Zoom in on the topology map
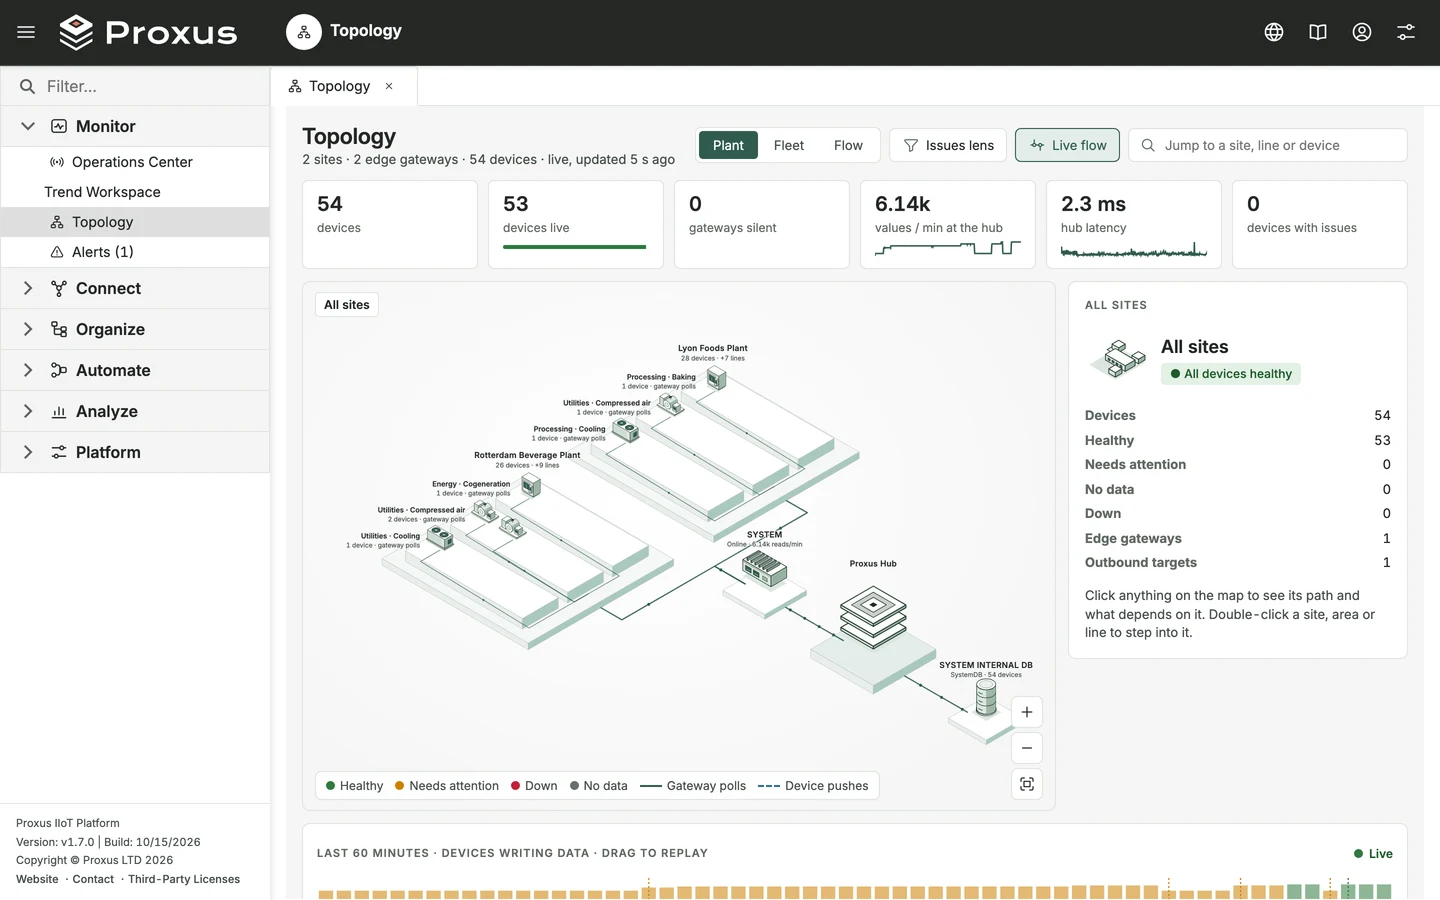Viewport: 1440px width, 900px height. pos(1027,712)
